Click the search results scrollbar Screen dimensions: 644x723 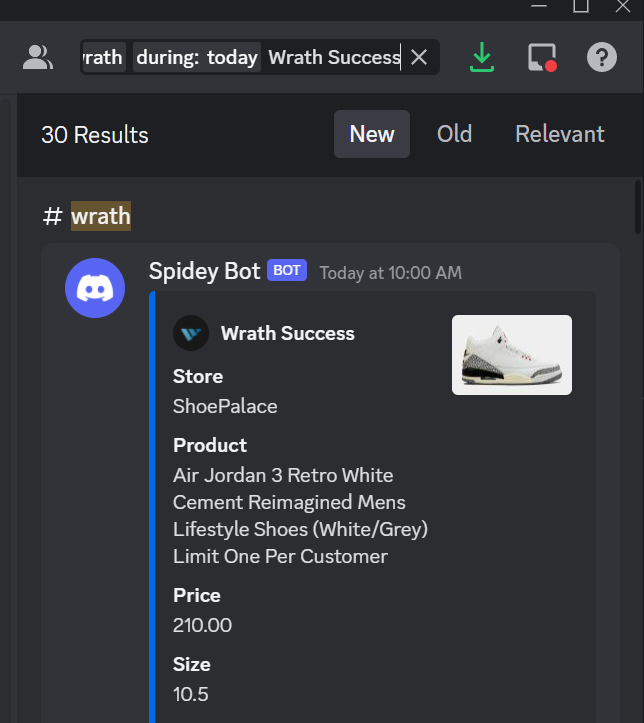(638, 207)
